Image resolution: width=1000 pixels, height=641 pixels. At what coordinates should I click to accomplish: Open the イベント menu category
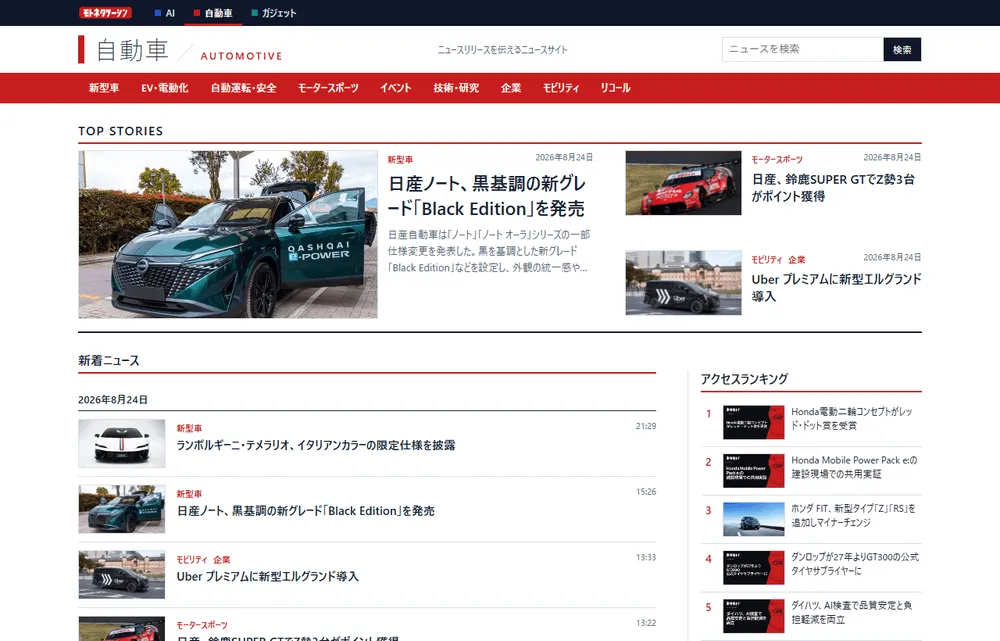(395, 88)
